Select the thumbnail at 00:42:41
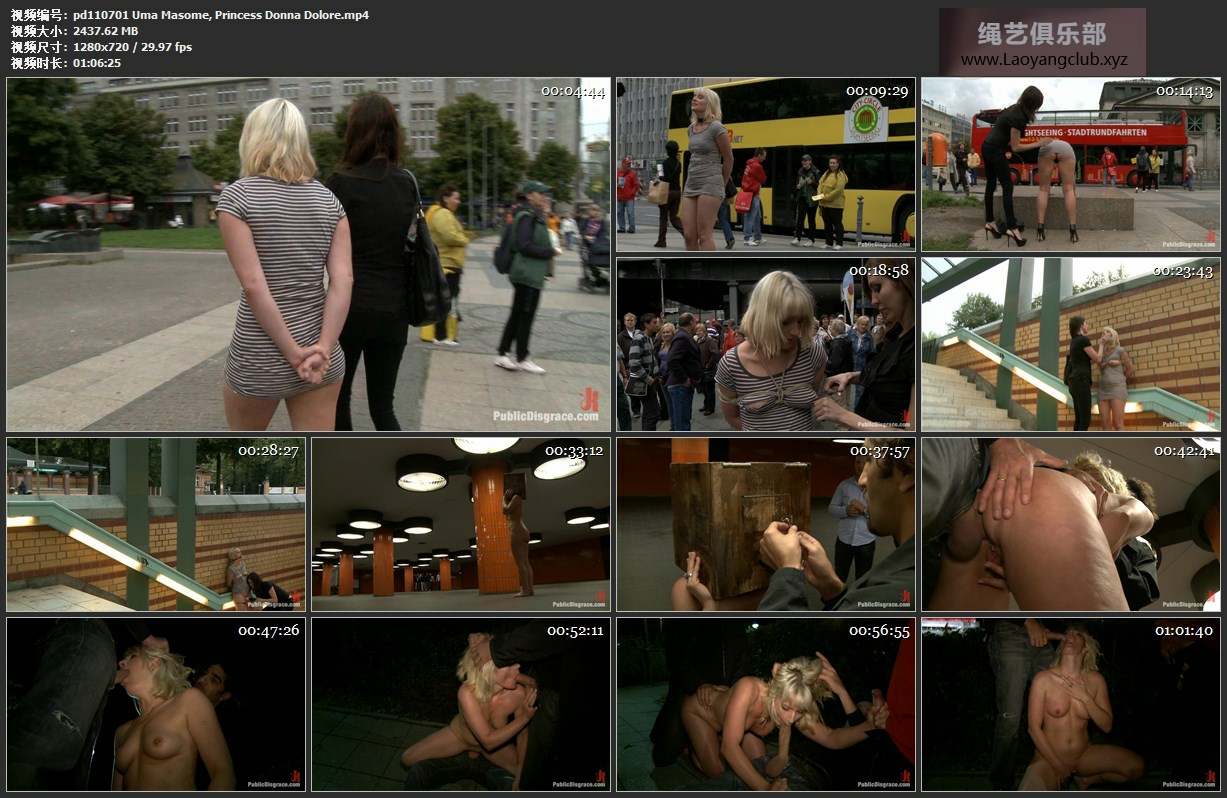This screenshot has width=1227, height=798. coord(1070,524)
